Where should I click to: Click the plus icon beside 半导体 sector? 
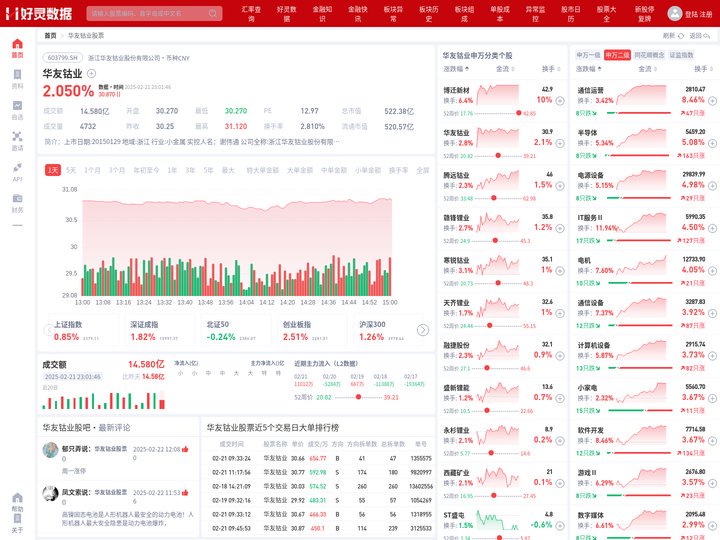pyautogui.click(x=712, y=143)
